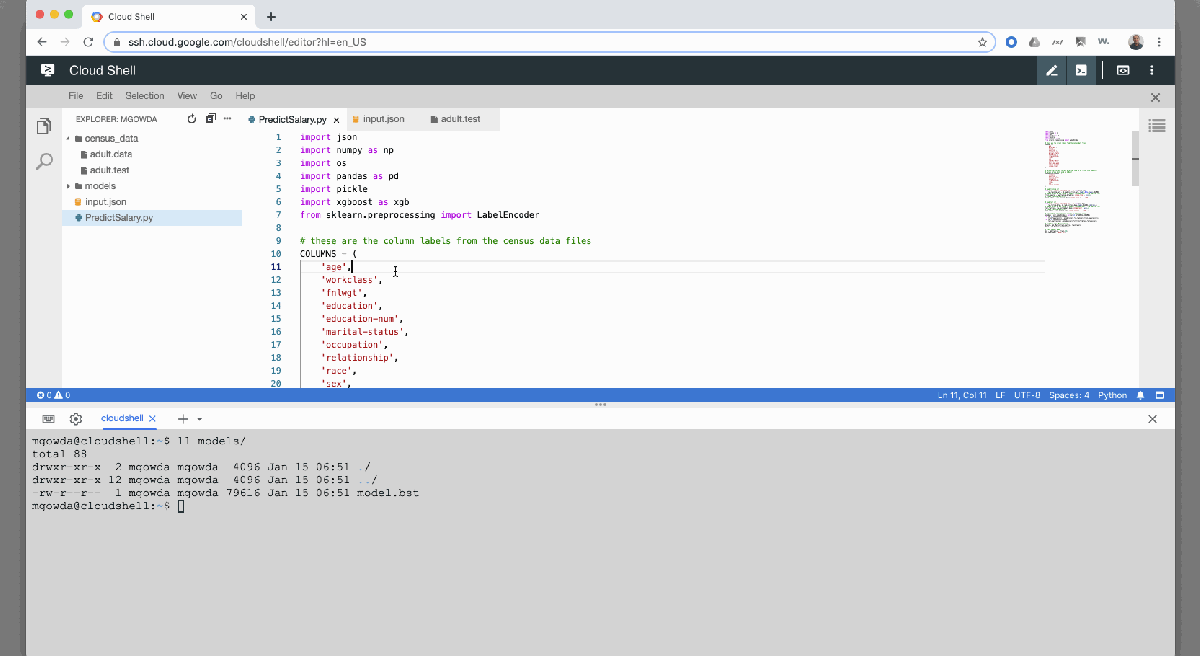Open the outline list icon
This screenshot has height=656, width=1200.
point(1157,125)
